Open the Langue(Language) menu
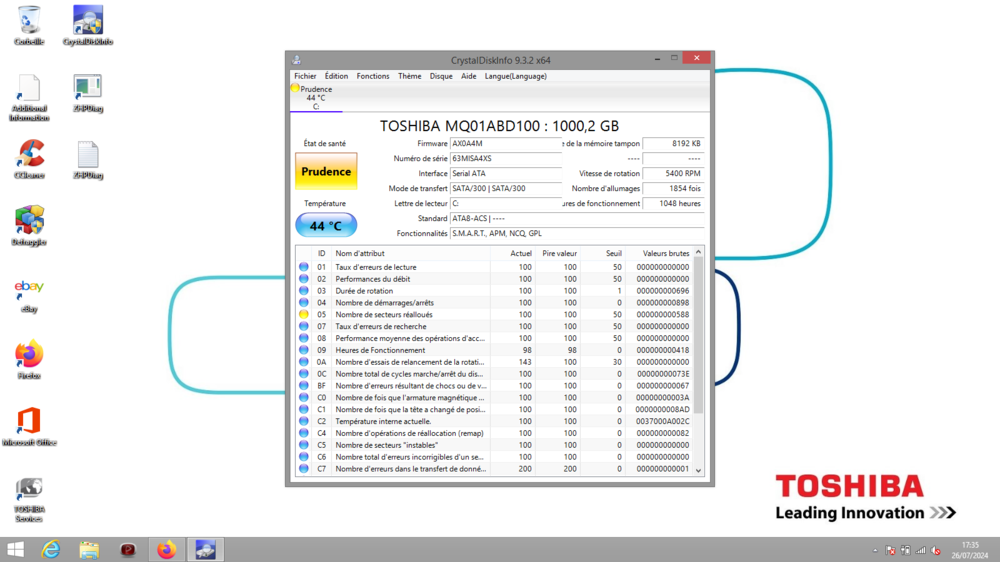 point(515,76)
